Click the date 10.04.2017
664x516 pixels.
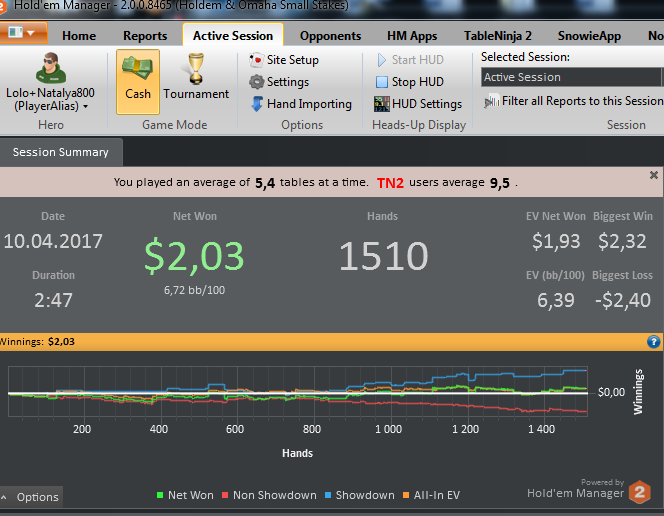click(53, 241)
